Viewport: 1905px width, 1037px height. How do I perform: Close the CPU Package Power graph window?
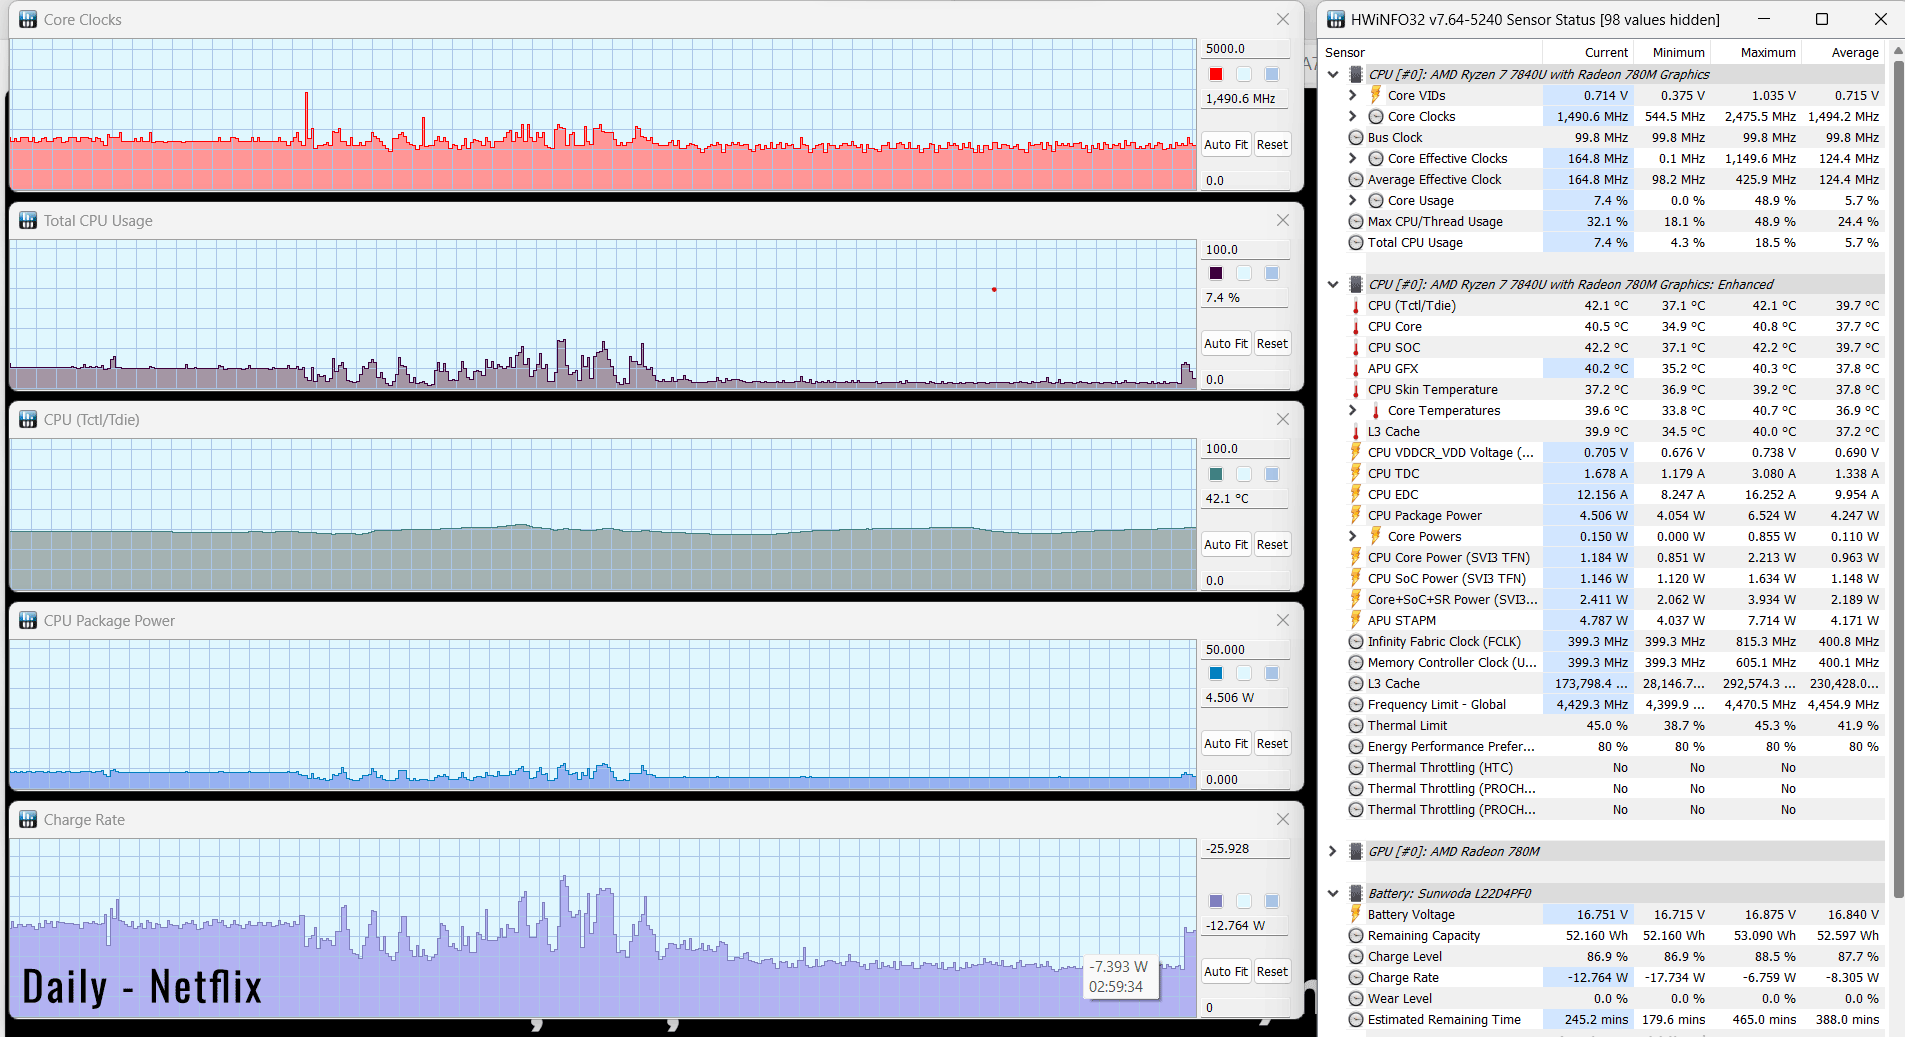[x=1283, y=620]
